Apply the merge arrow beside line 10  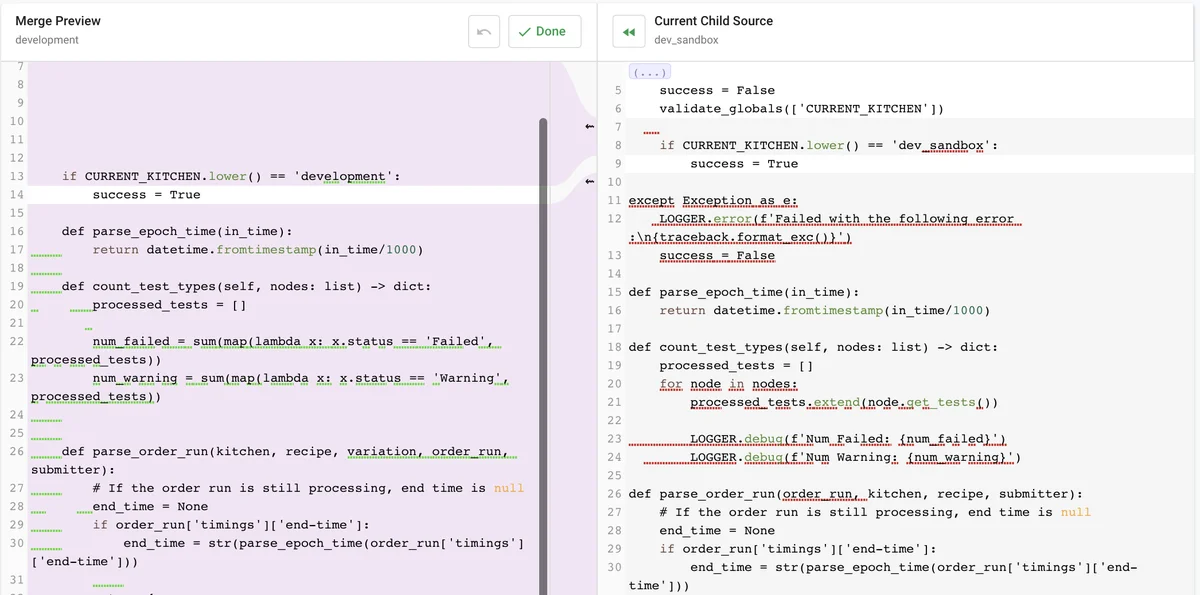pos(589,181)
